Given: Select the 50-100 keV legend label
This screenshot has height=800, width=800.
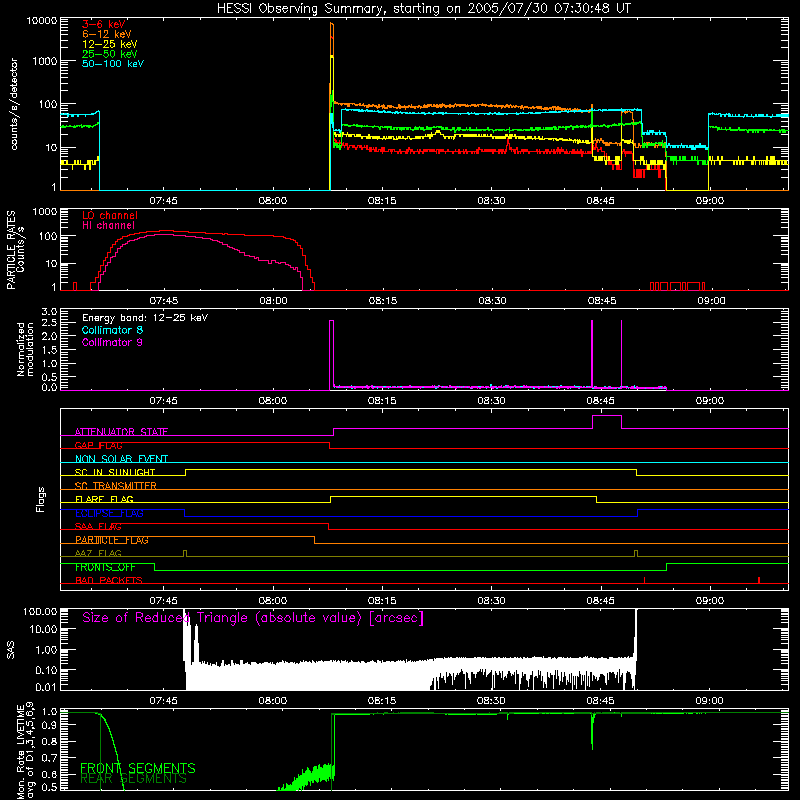Looking at the screenshot, I should (x=113, y=63).
